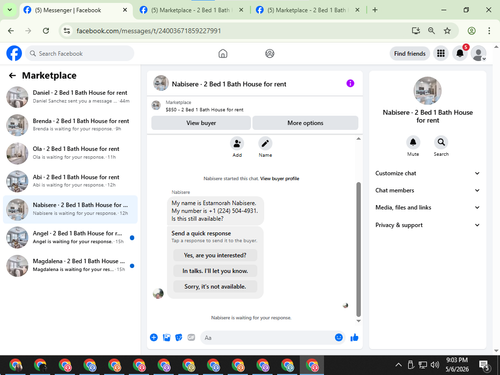Open the Friends/profile icon beside Home
Viewport: 500px width, 375px height.
coord(270,53)
